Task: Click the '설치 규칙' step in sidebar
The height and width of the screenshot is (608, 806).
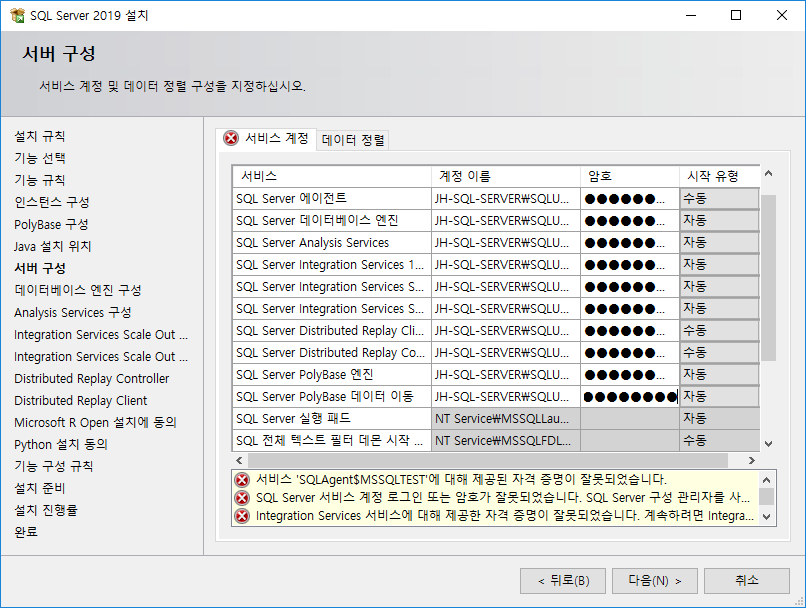Action: (x=40, y=137)
